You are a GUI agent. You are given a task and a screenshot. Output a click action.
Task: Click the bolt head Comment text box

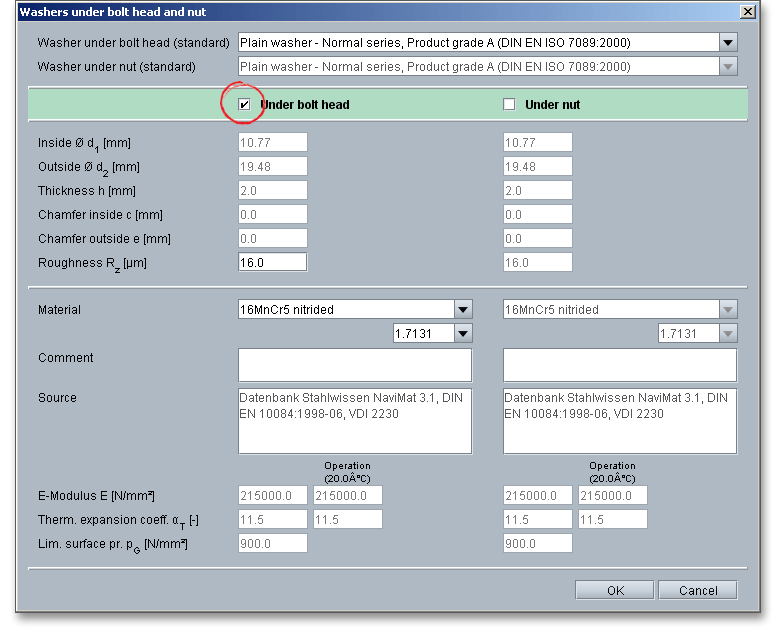(354, 365)
